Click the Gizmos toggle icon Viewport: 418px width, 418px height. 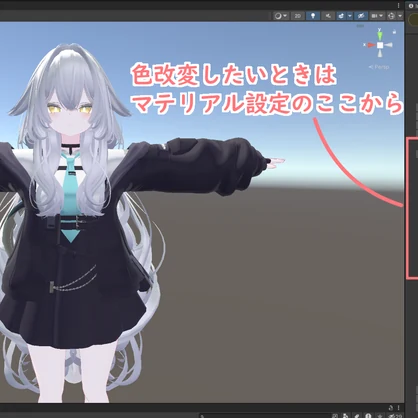pos(391,16)
